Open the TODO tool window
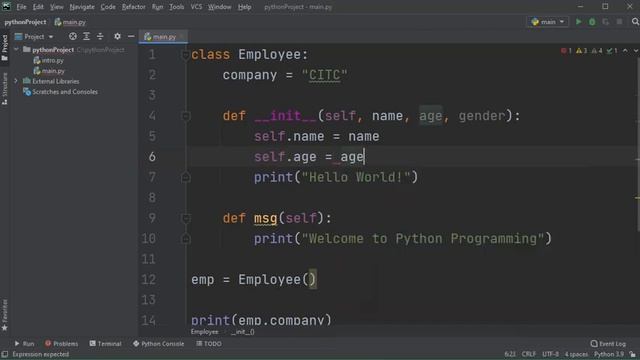The height and width of the screenshot is (360, 640). click(x=209, y=344)
